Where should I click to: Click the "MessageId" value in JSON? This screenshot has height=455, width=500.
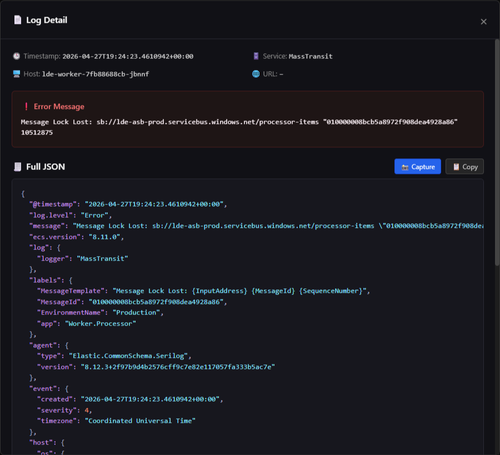click(x=156, y=302)
